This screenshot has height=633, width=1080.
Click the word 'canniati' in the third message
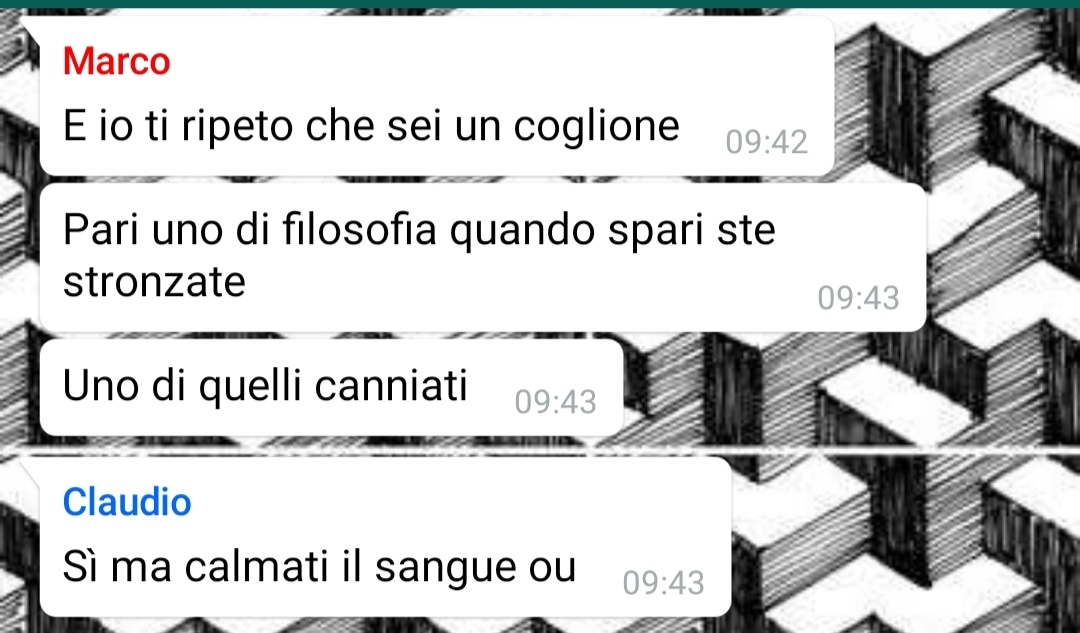pos(391,384)
